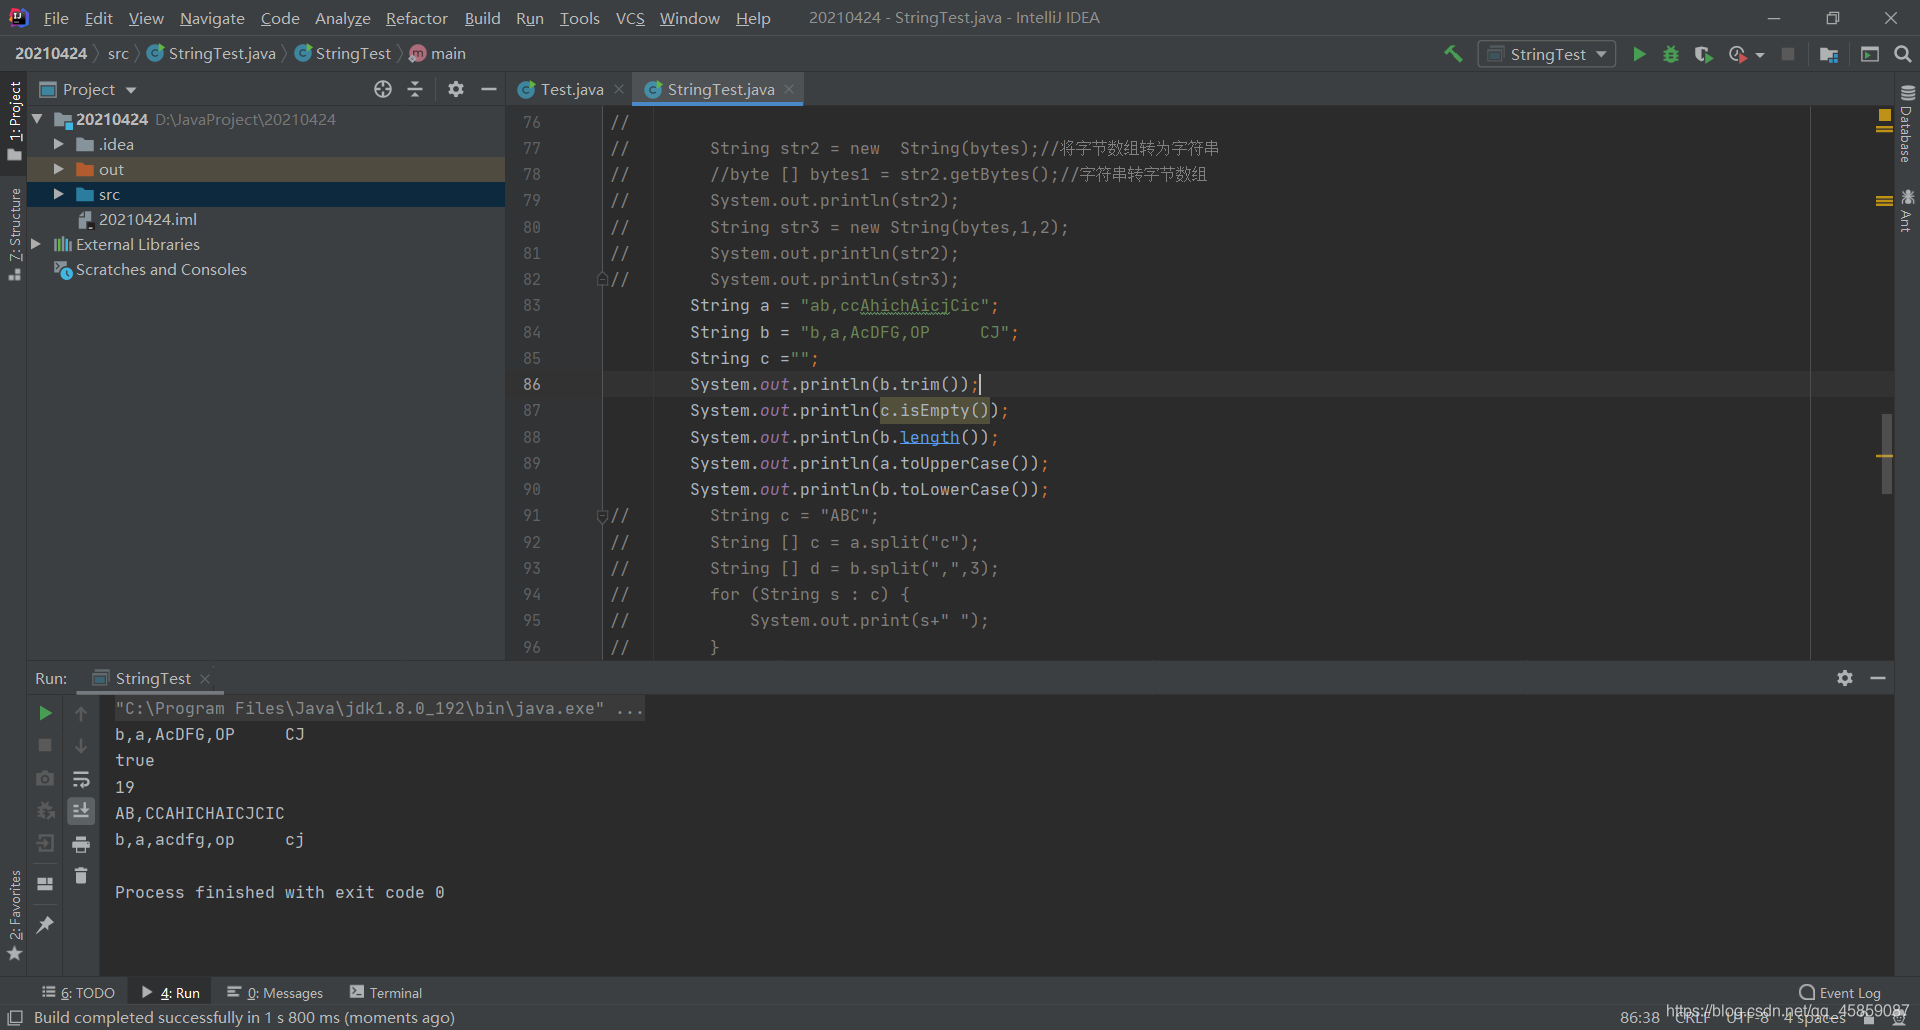This screenshot has width=1920, height=1030.
Task: Open the Terminal tool window
Action: coord(386,993)
